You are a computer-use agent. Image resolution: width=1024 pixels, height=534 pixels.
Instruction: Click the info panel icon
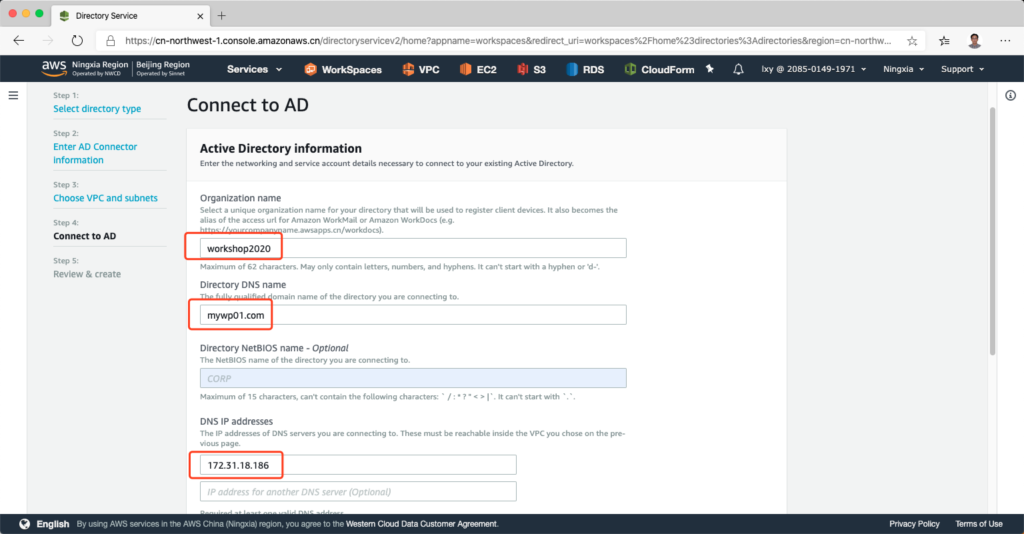1009,95
